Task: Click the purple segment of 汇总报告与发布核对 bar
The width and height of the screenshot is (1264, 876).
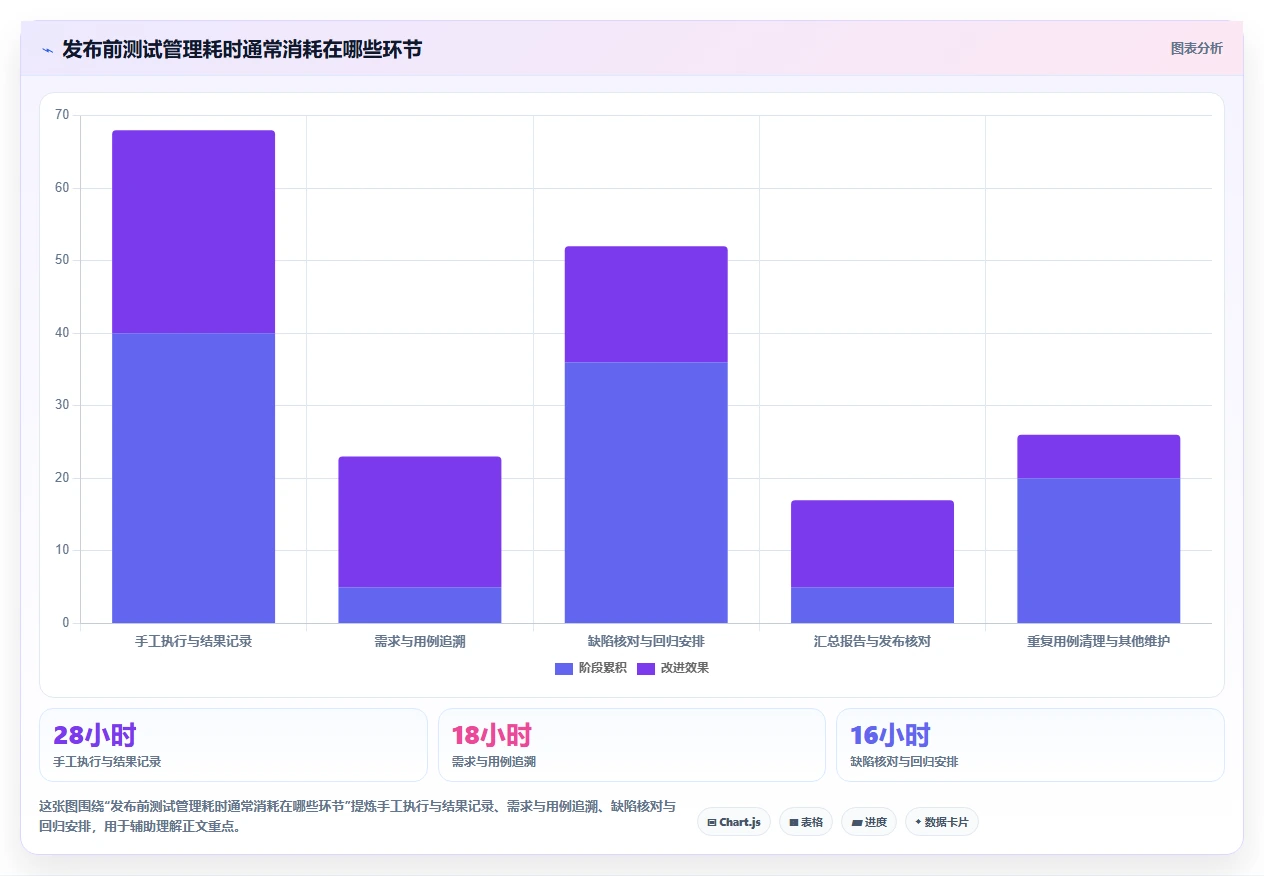Action: [872, 544]
